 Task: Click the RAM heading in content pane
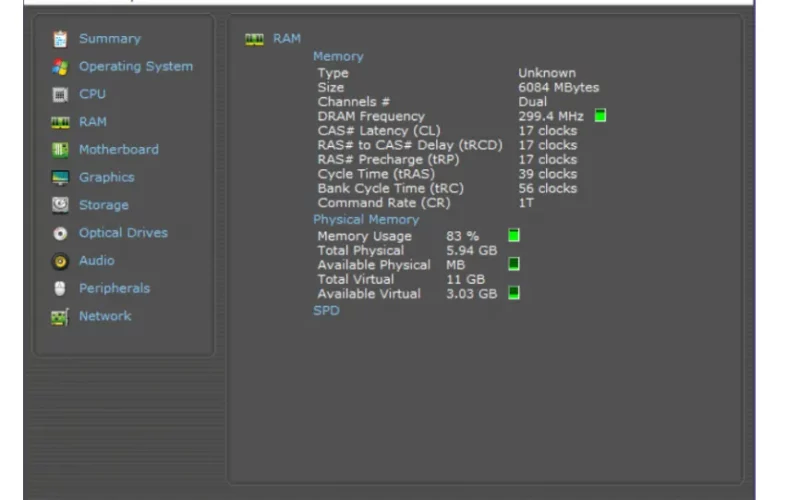287,39
